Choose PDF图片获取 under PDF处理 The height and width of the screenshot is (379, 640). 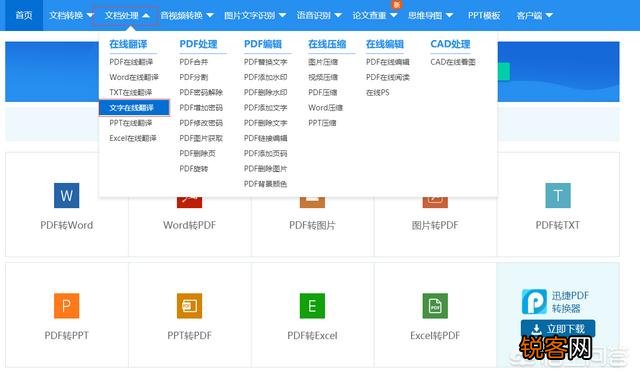coord(201,138)
